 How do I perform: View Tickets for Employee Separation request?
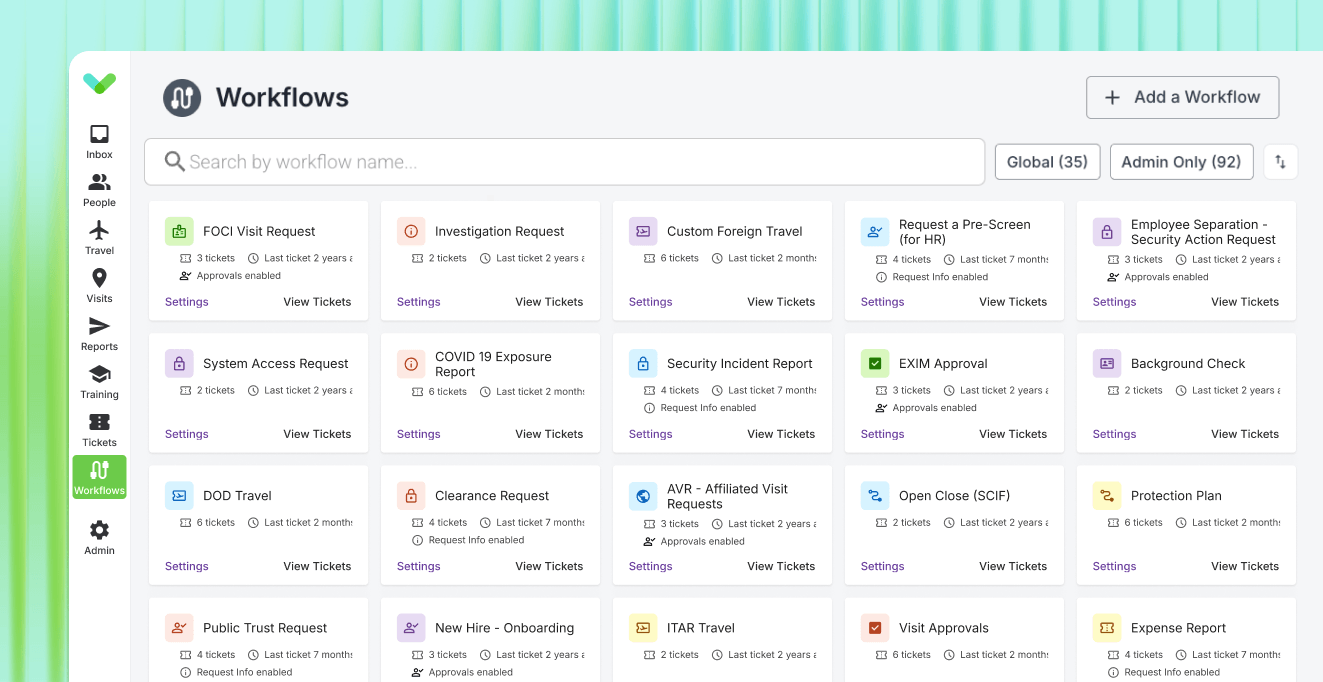(1245, 302)
